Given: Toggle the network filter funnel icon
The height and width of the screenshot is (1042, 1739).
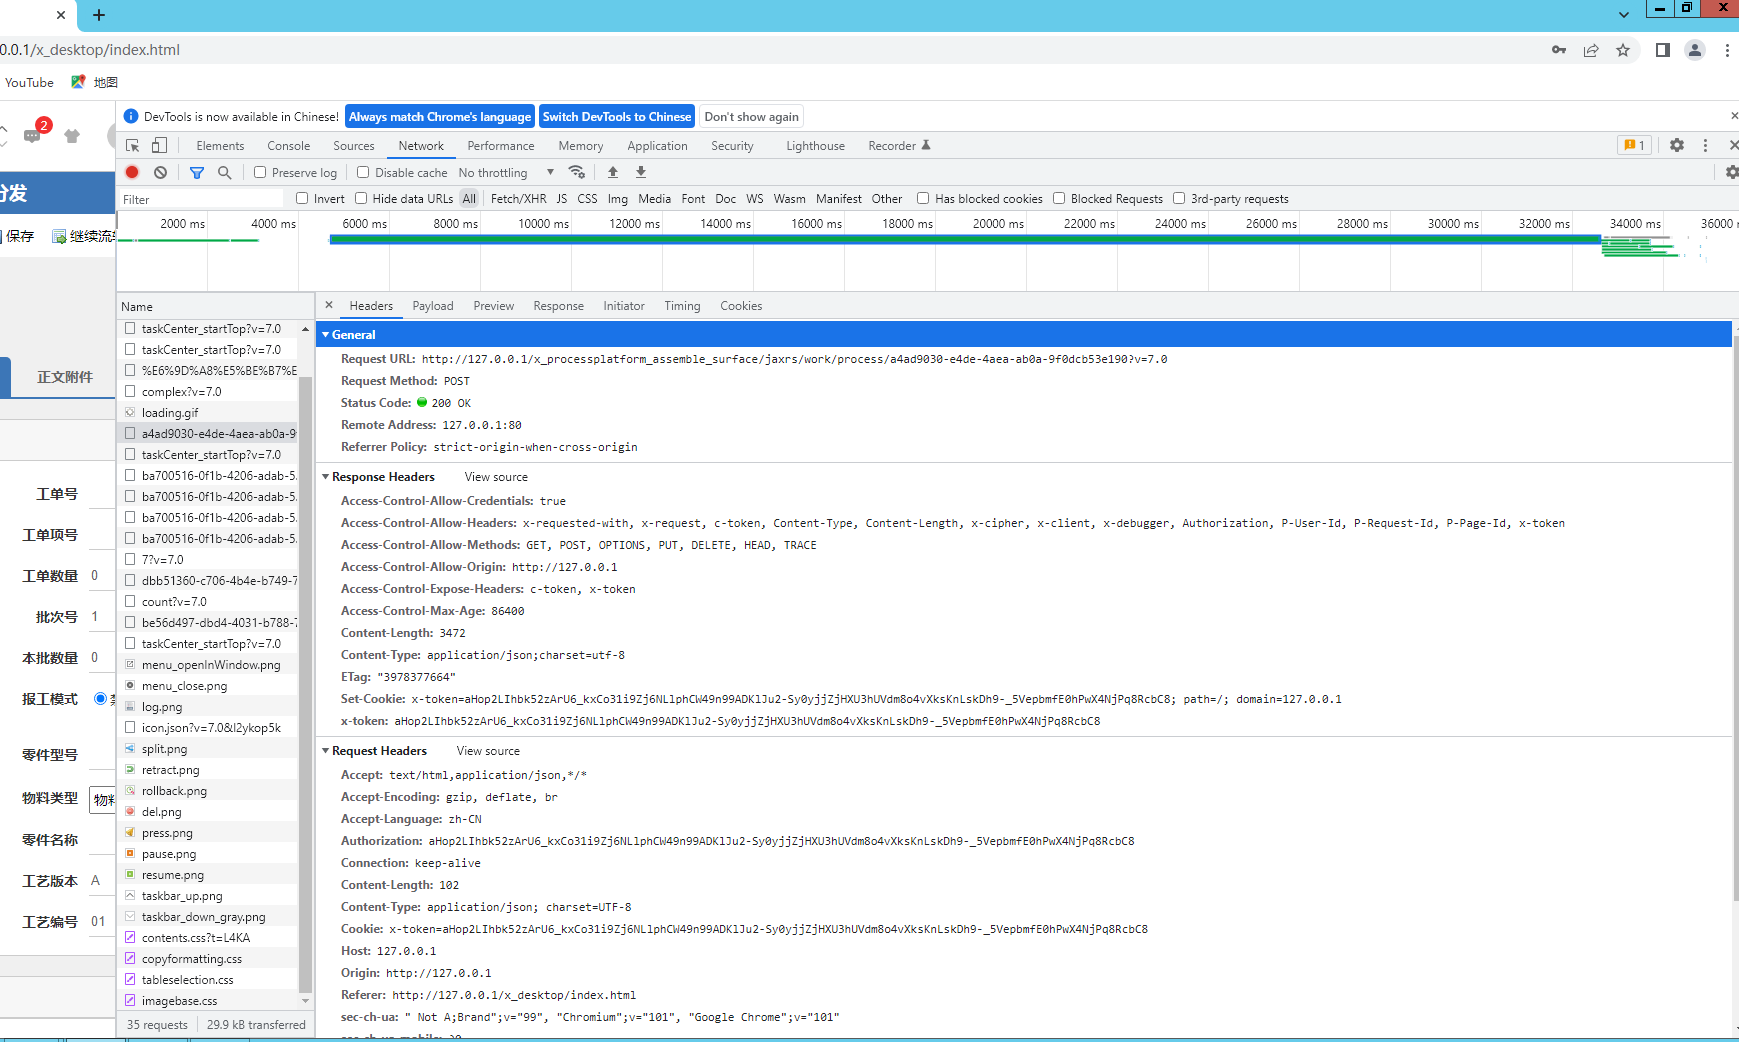Looking at the screenshot, I should click(x=197, y=172).
